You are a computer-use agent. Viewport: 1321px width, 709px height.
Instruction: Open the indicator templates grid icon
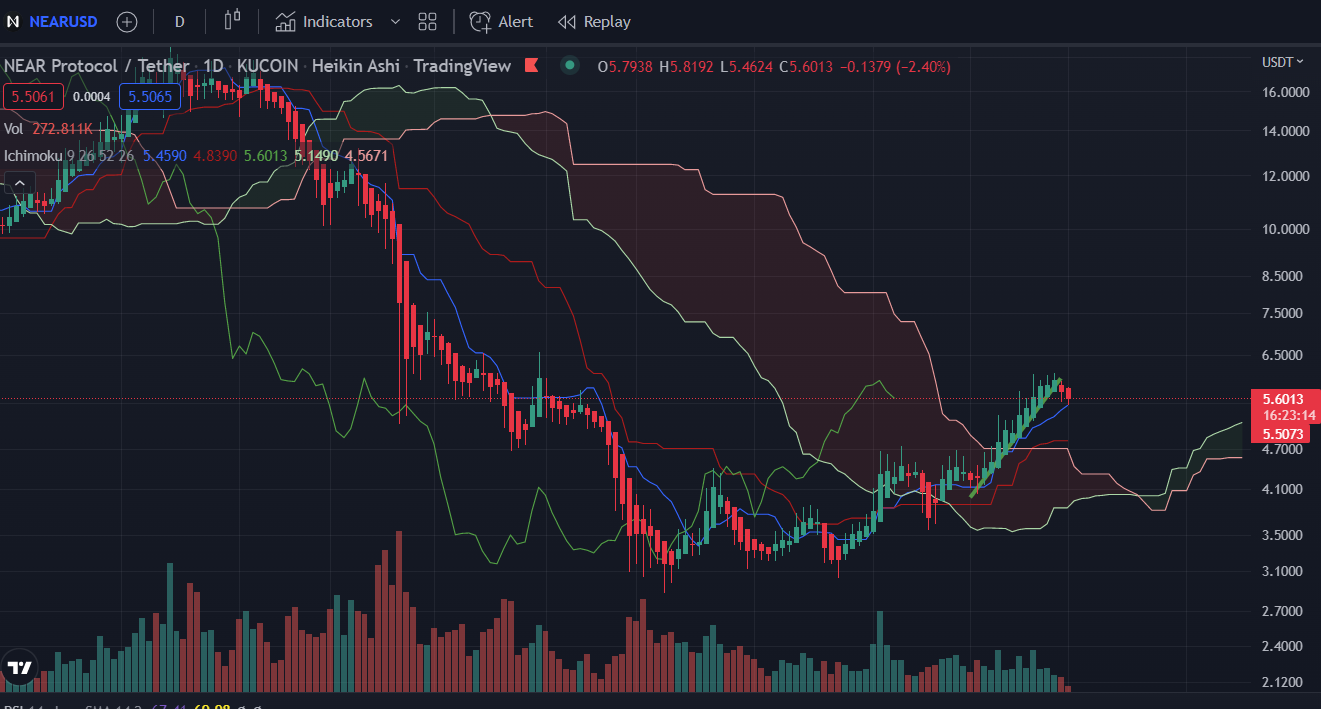(x=428, y=21)
